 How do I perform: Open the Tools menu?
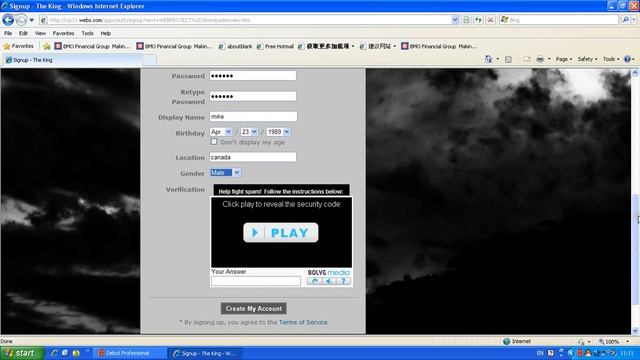click(x=87, y=33)
